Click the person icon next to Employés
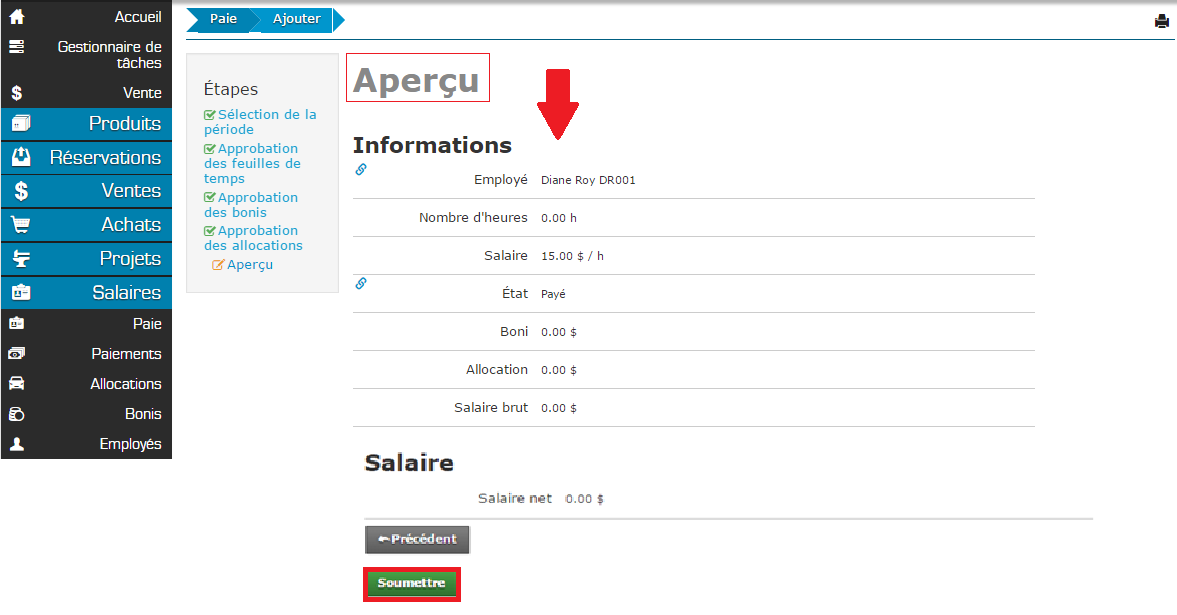Viewport: 1177px width, 615px height. 17,444
